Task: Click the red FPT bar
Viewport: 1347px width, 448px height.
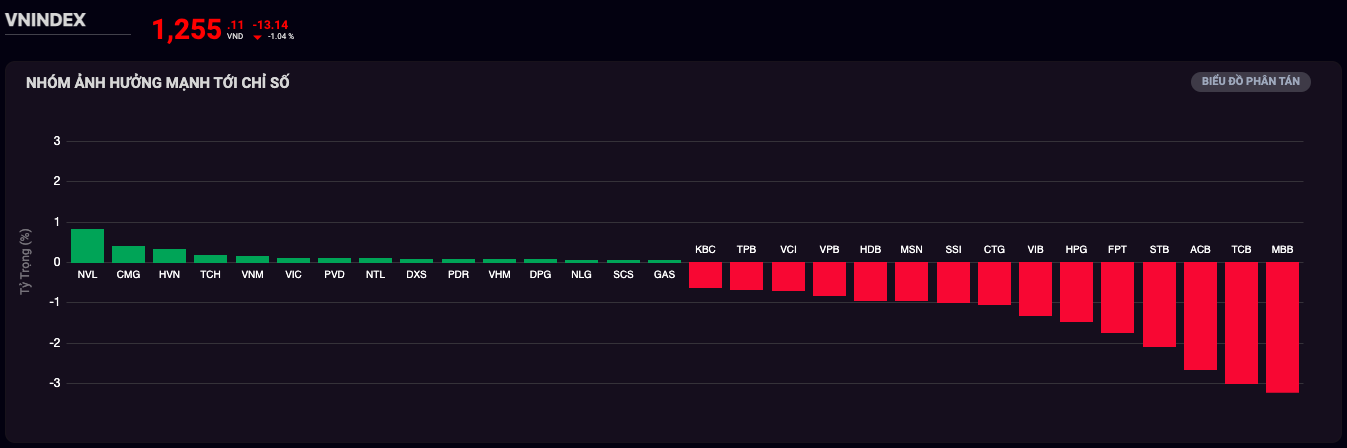Action: [x=1117, y=297]
